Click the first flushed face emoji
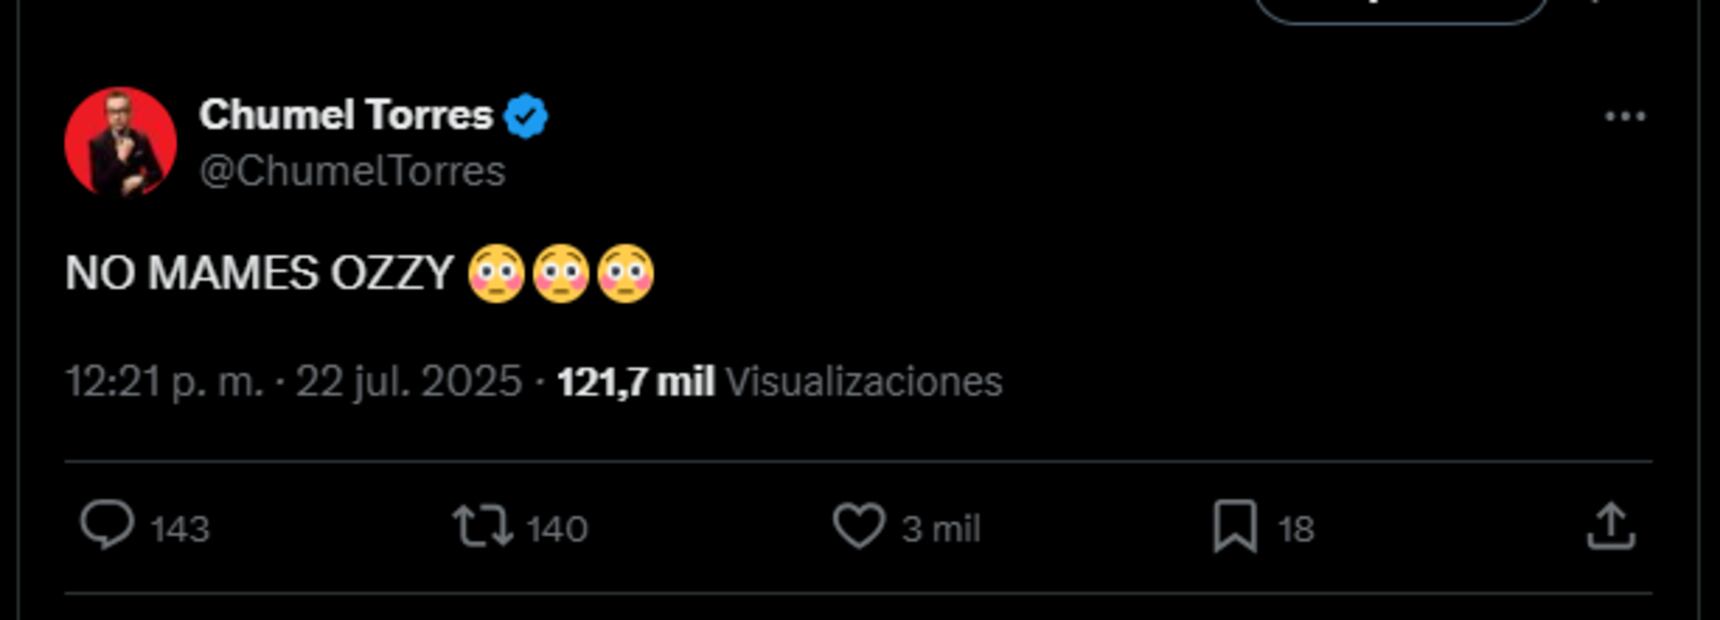This screenshot has width=1720, height=620. click(x=496, y=273)
